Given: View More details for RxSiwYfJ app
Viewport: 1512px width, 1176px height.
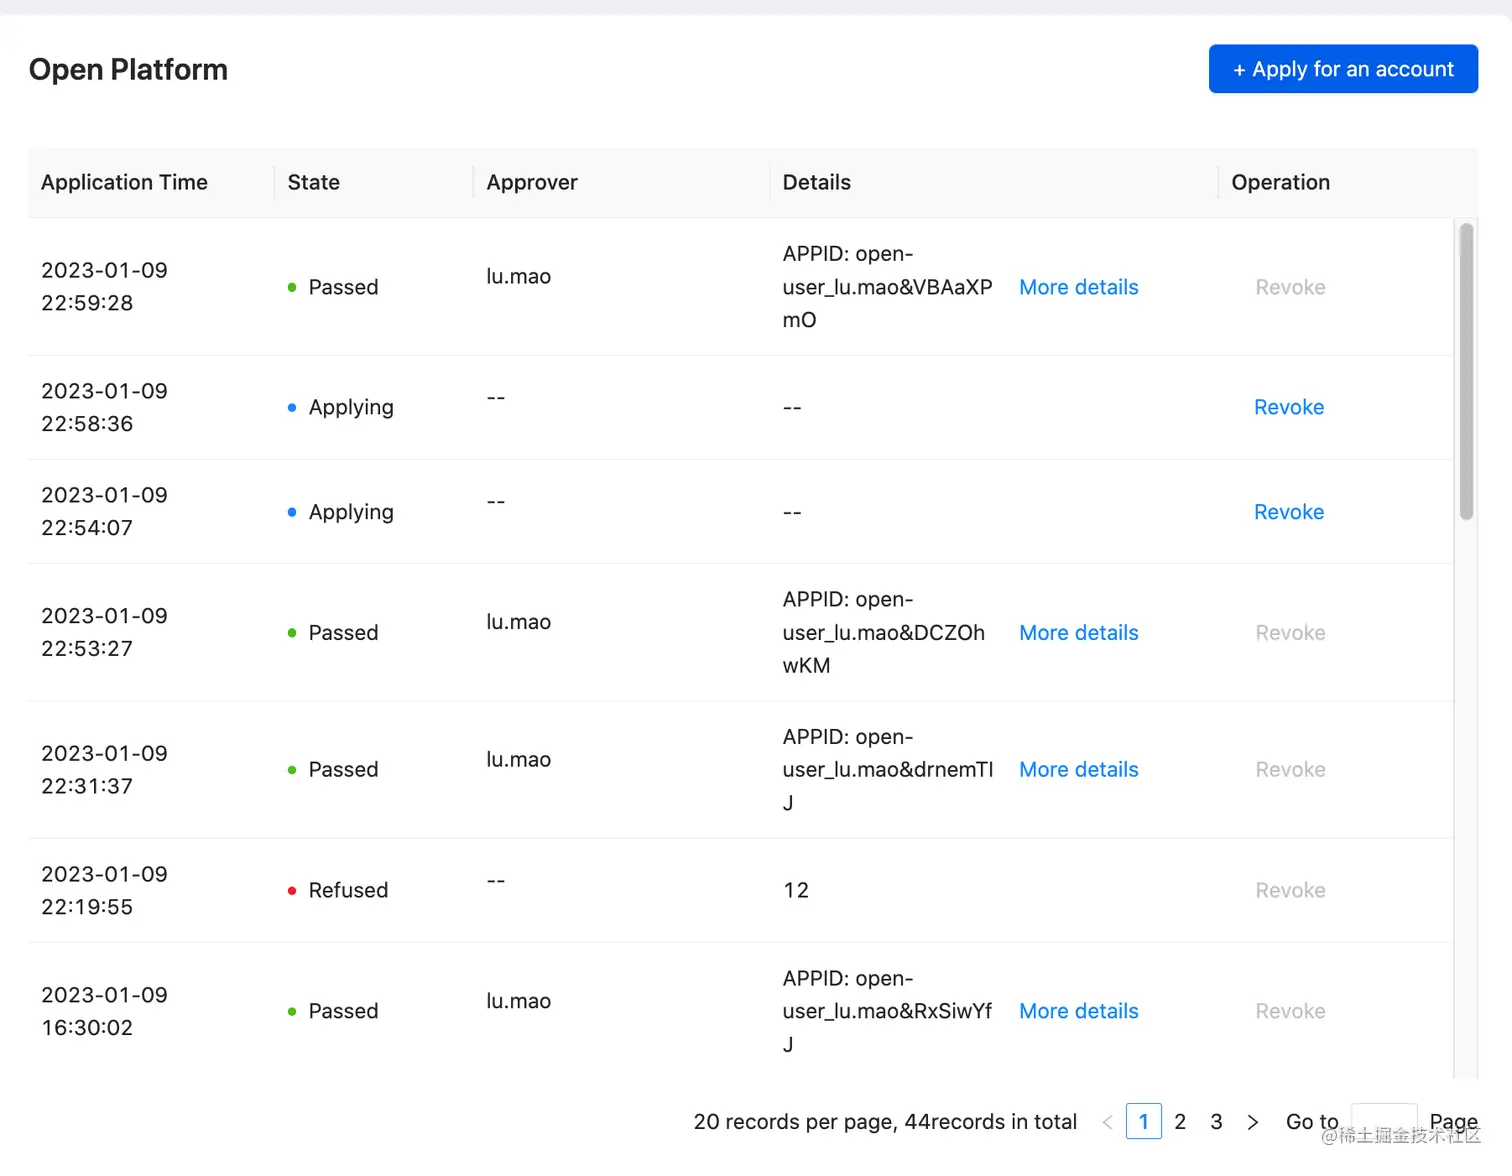Looking at the screenshot, I should (1078, 1011).
